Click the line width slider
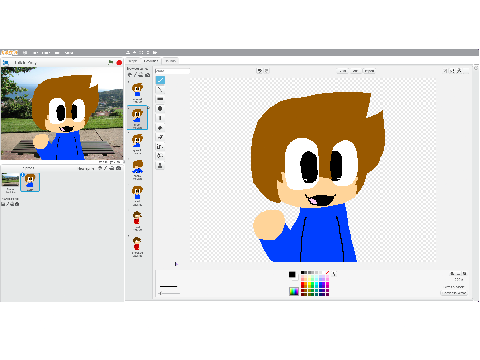The width and height of the screenshot is (480, 360). [x=169, y=293]
